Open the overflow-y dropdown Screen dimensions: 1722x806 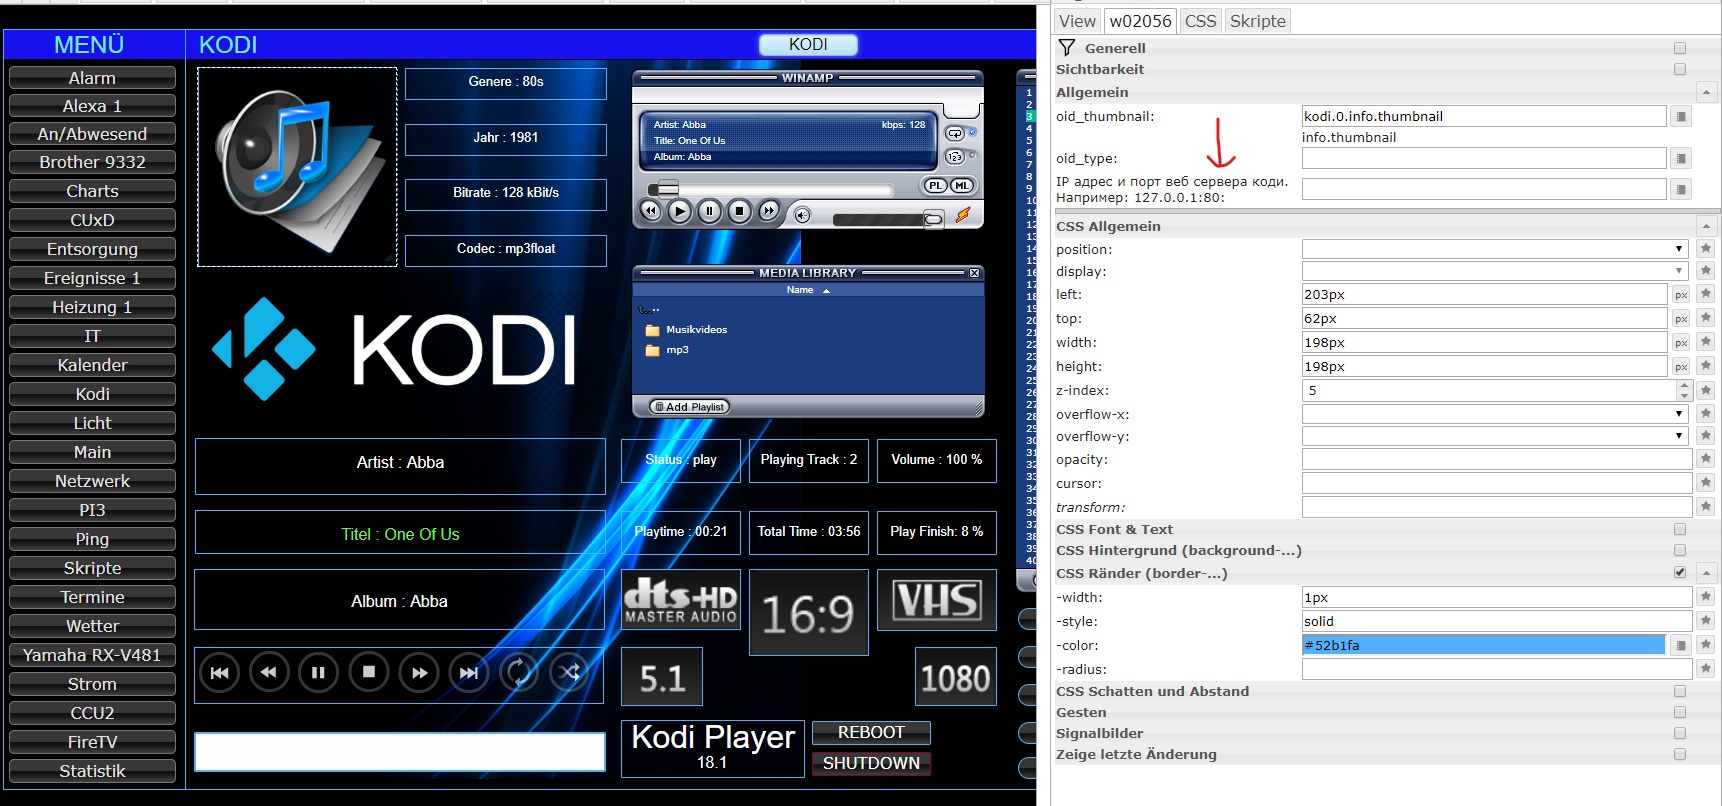click(1495, 436)
